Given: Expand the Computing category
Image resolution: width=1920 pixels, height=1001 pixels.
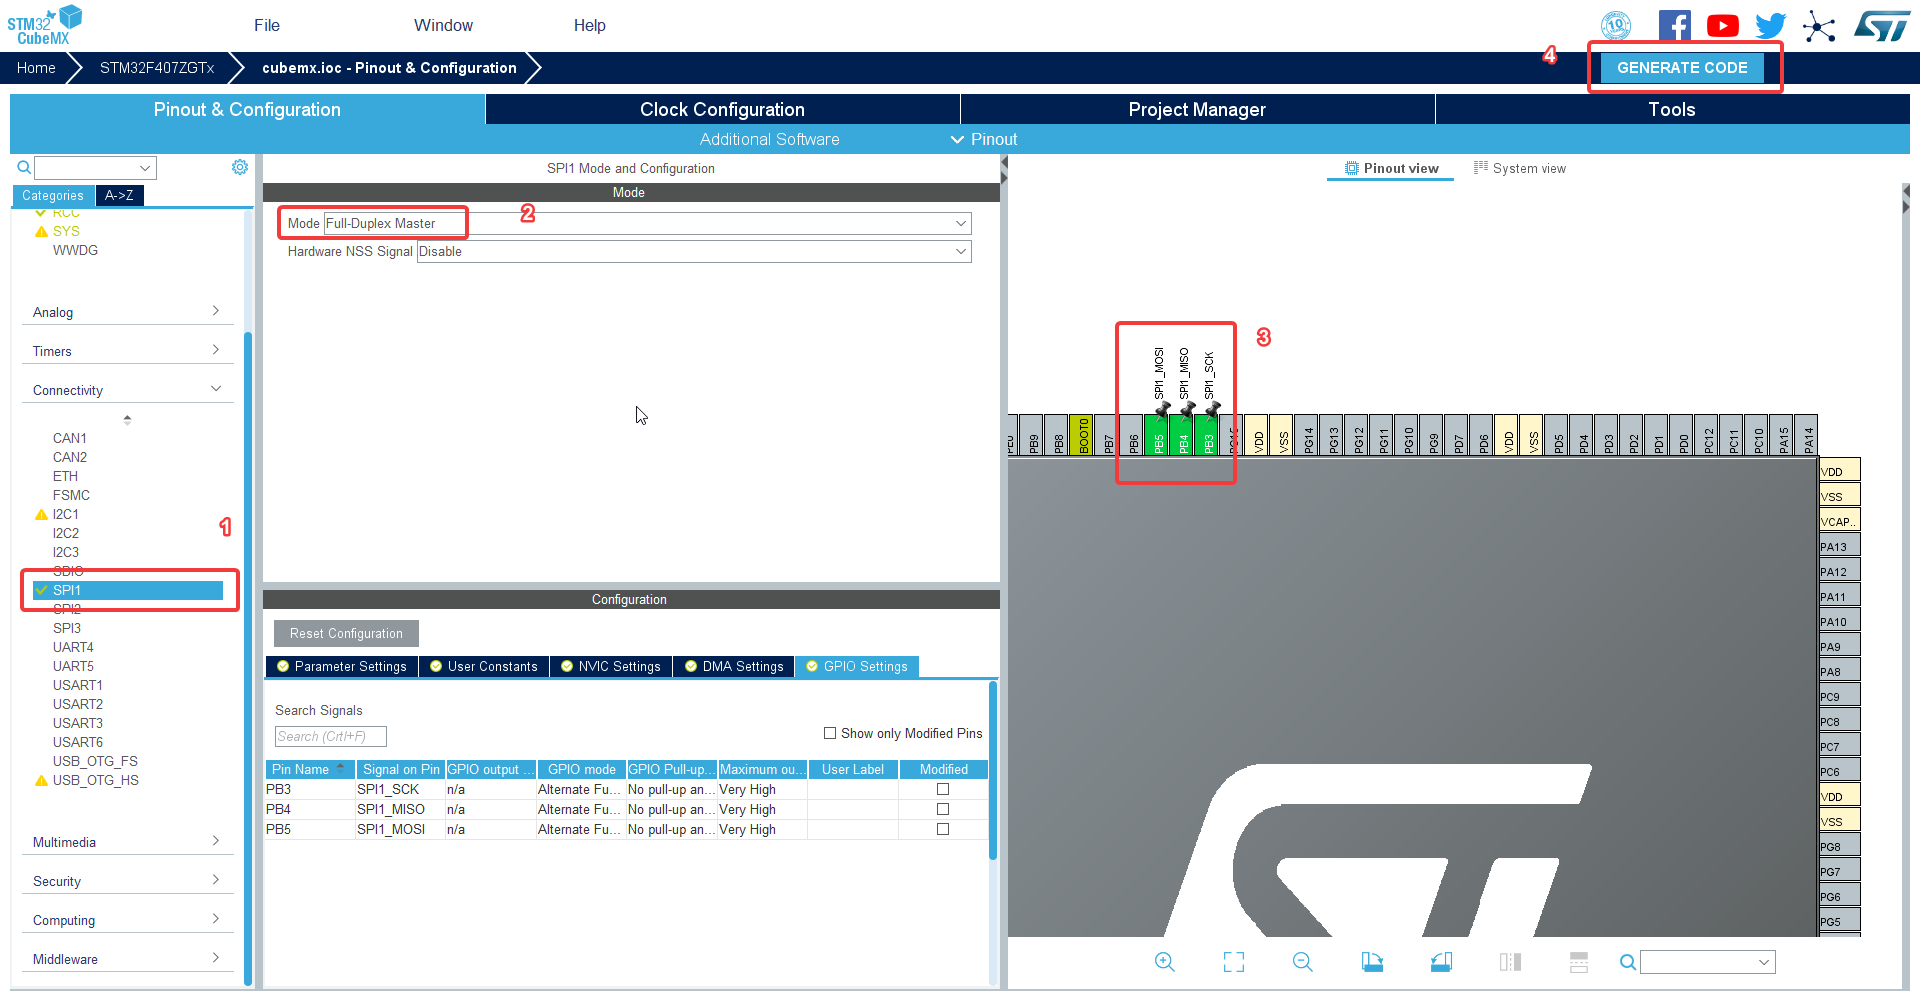Looking at the screenshot, I should point(127,920).
